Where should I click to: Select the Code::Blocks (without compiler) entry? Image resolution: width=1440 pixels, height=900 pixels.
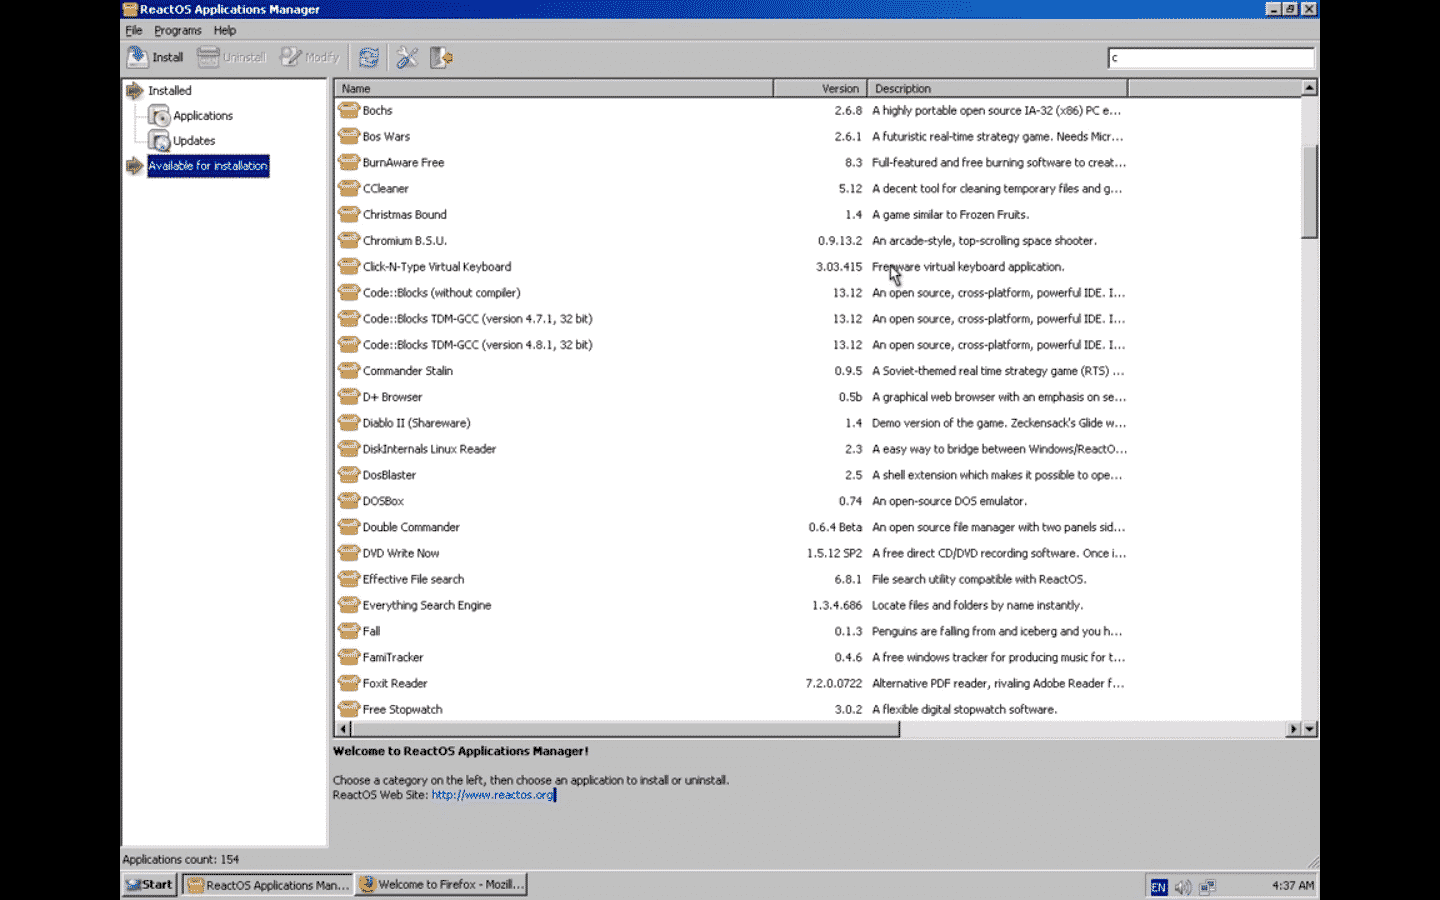click(441, 293)
